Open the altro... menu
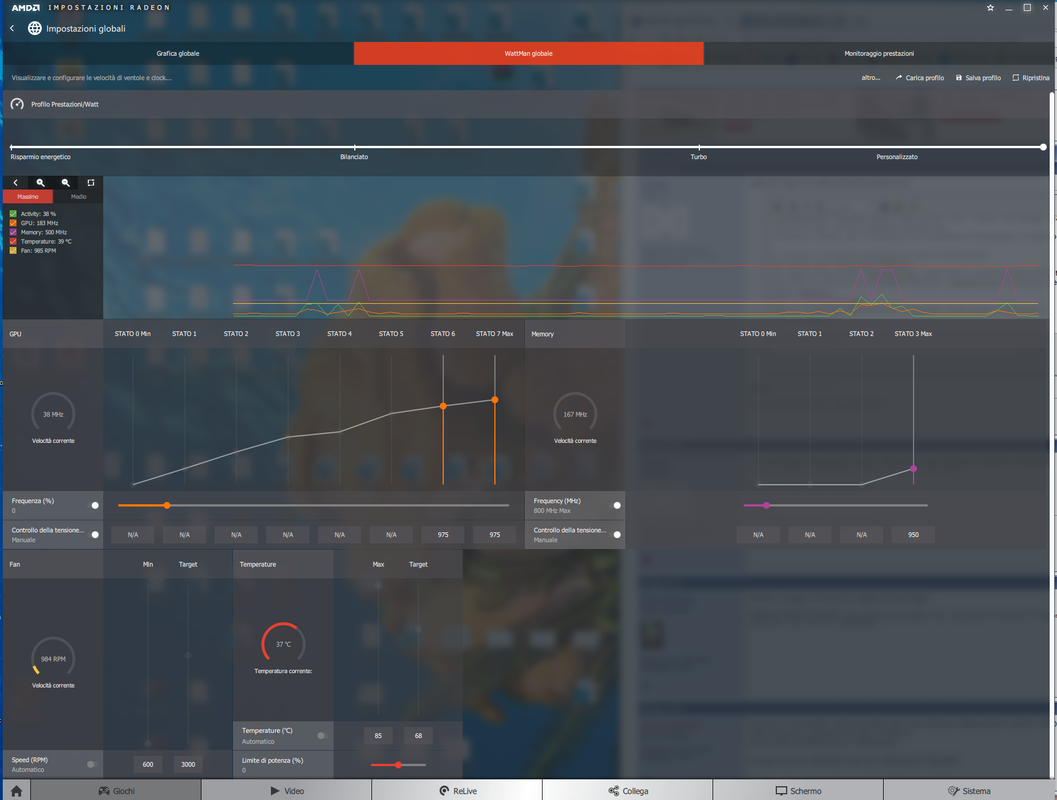Viewport: 1057px width, 800px height. click(870, 78)
